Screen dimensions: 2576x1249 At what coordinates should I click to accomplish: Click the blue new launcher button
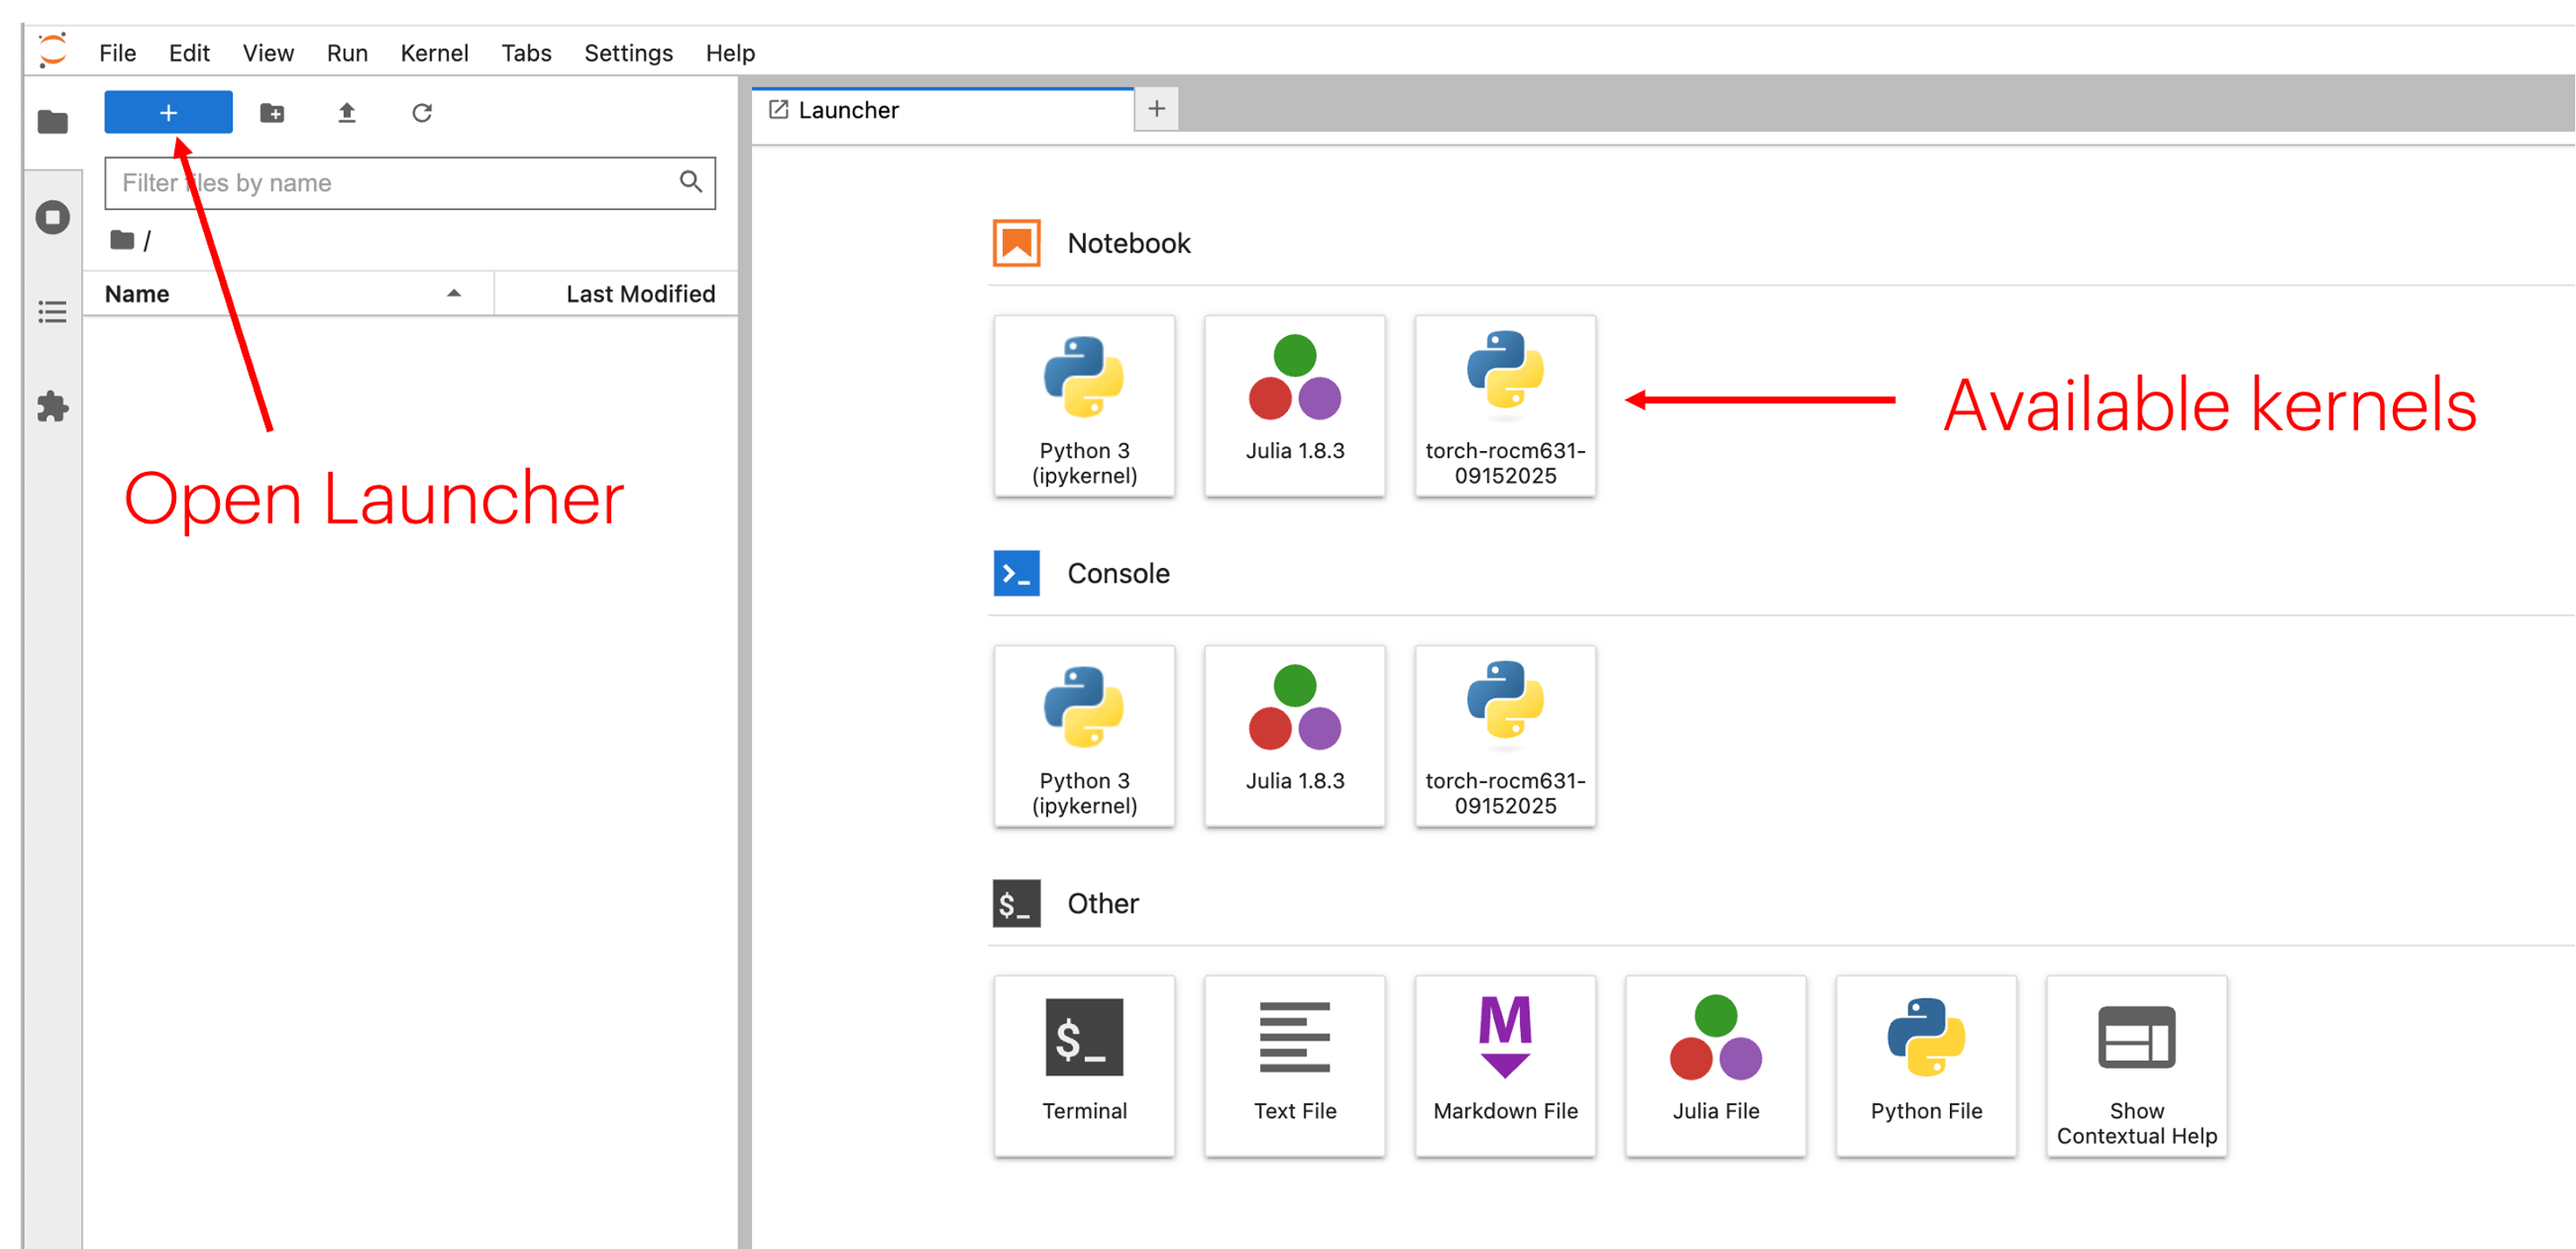pyautogui.click(x=168, y=112)
